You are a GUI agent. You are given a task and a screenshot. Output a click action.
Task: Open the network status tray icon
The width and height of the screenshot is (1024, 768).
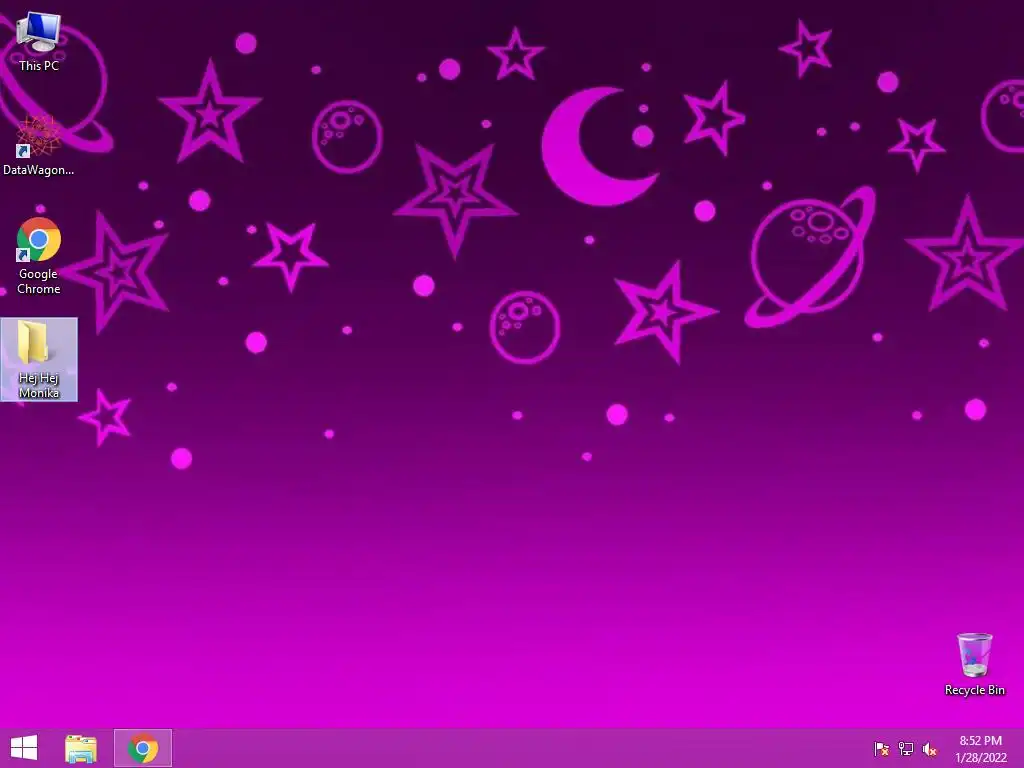[x=906, y=748]
